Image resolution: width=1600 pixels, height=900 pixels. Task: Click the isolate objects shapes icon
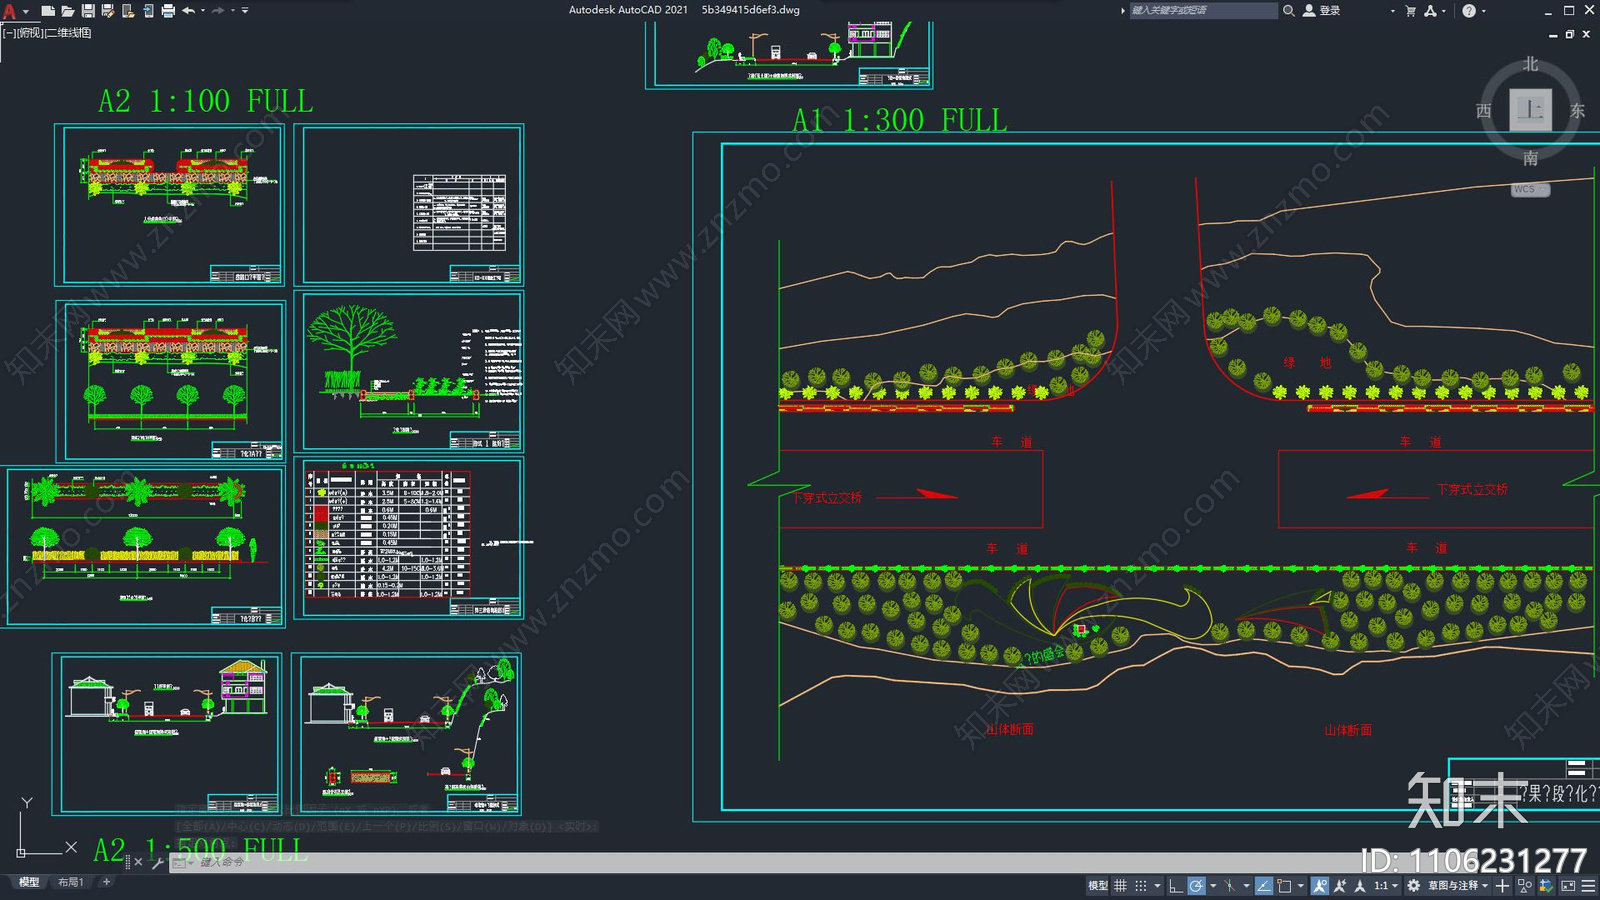click(x=1525, y=886)
